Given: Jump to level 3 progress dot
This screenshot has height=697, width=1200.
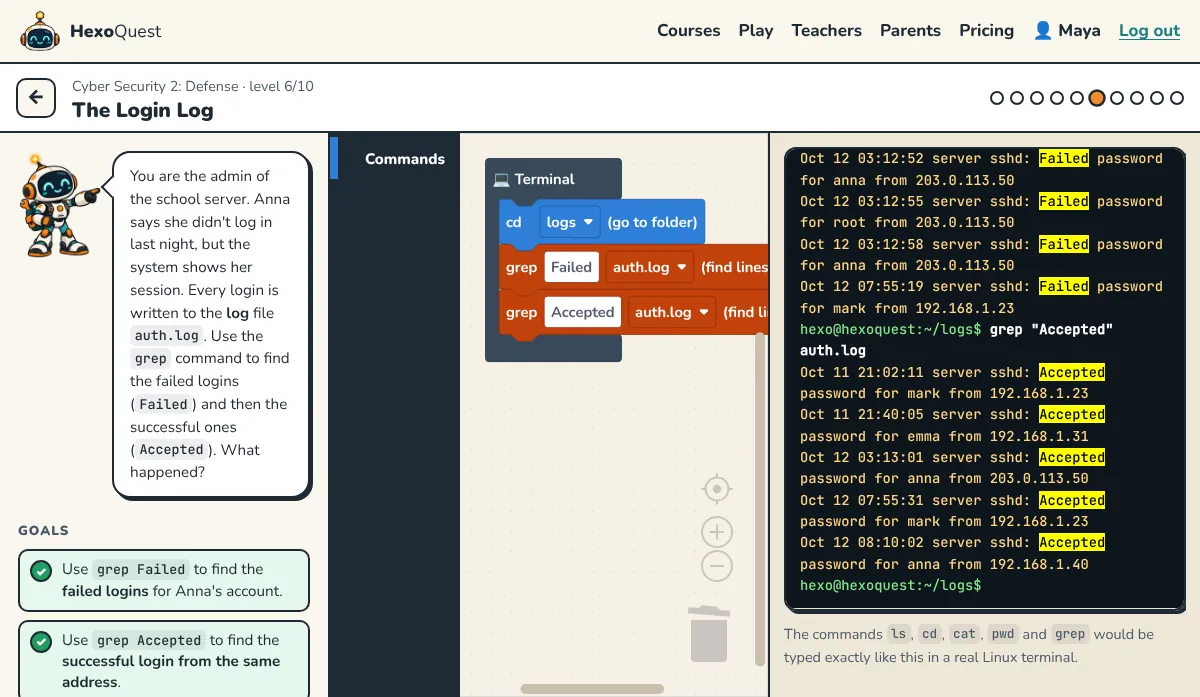Looking at the screenshot, I should (1037, 98).
